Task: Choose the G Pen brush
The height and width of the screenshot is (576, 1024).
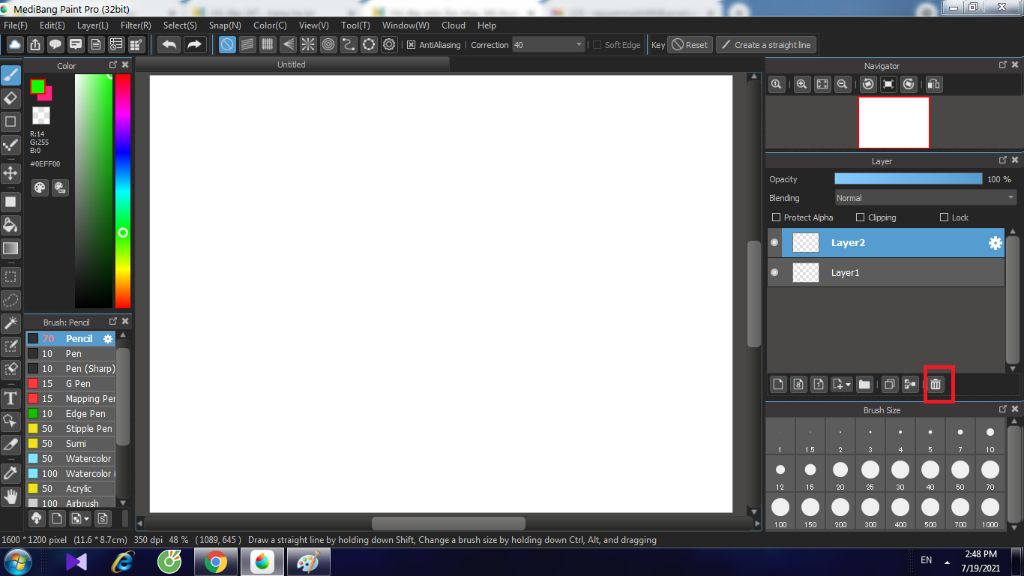Action: (x=71, y=383)
